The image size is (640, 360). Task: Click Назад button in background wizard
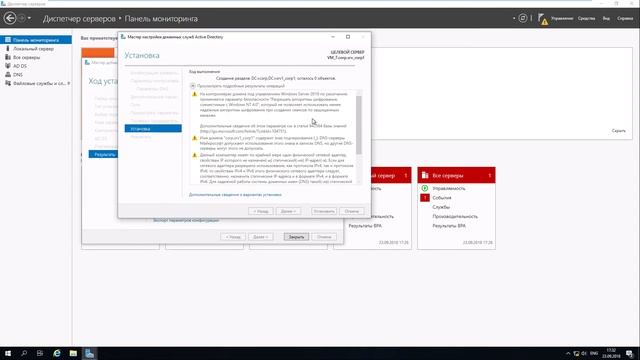233,237
